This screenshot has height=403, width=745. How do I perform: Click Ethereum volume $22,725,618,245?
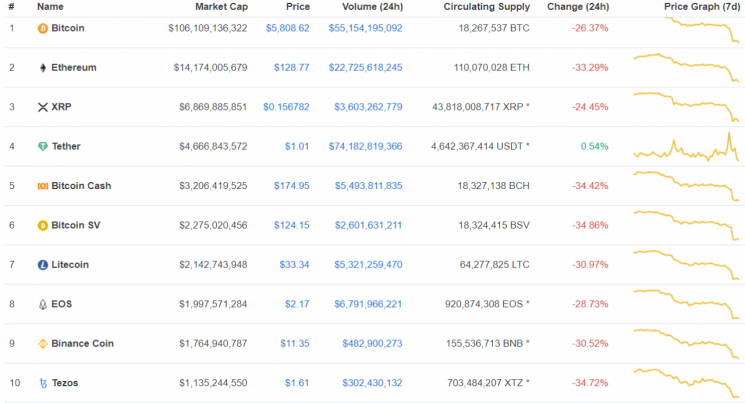click(366, 67)
